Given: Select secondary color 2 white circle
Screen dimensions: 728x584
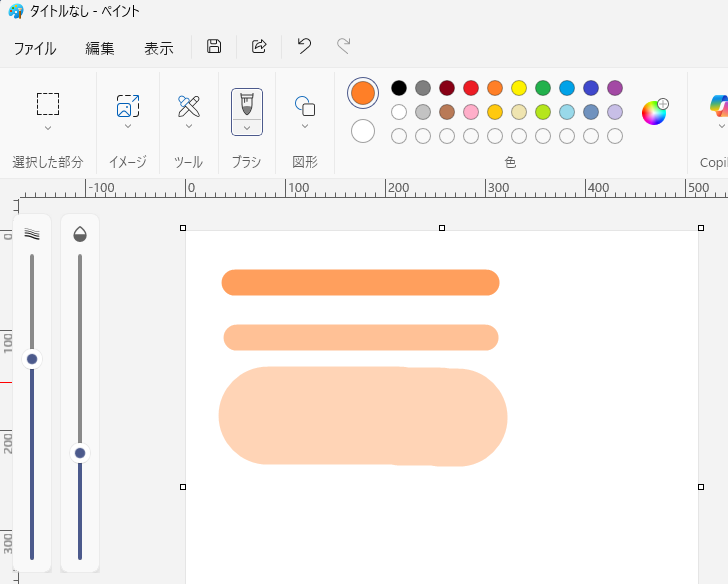Looking at the screenshot, I should click(x=363, y=131).
